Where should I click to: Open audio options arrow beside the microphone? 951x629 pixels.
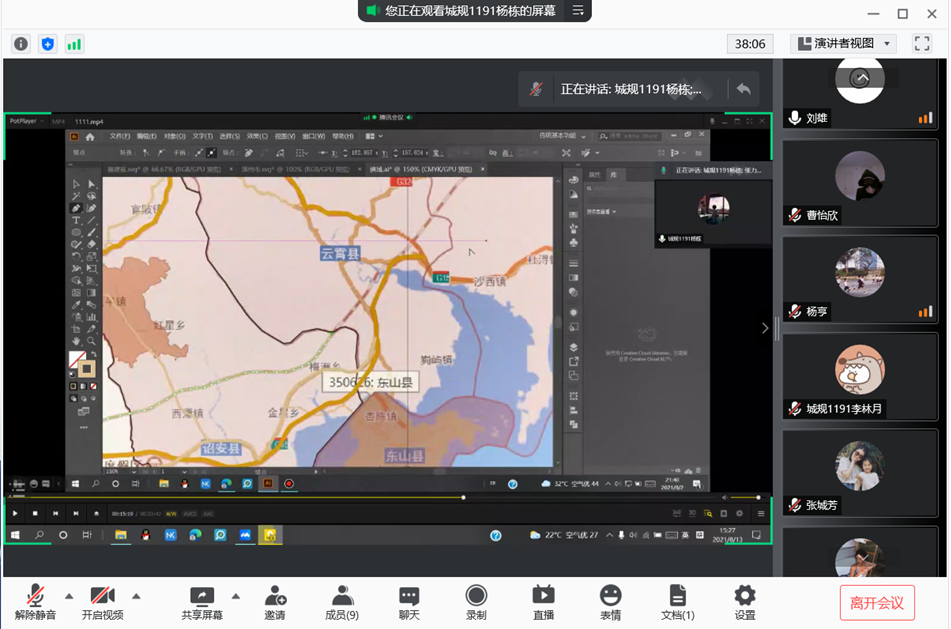click(x=69, y=596)
